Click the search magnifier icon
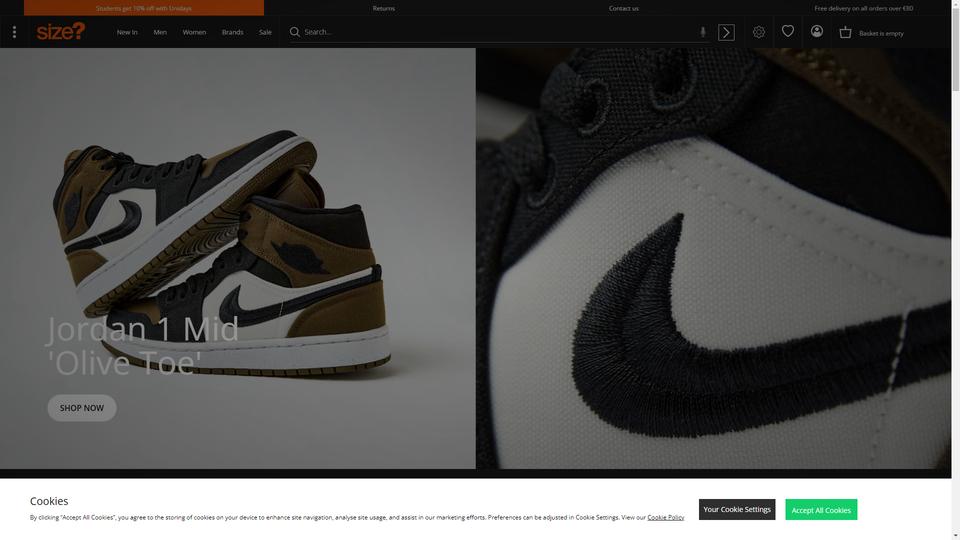This screenshot has height=540, width=960. coord(294,32)
